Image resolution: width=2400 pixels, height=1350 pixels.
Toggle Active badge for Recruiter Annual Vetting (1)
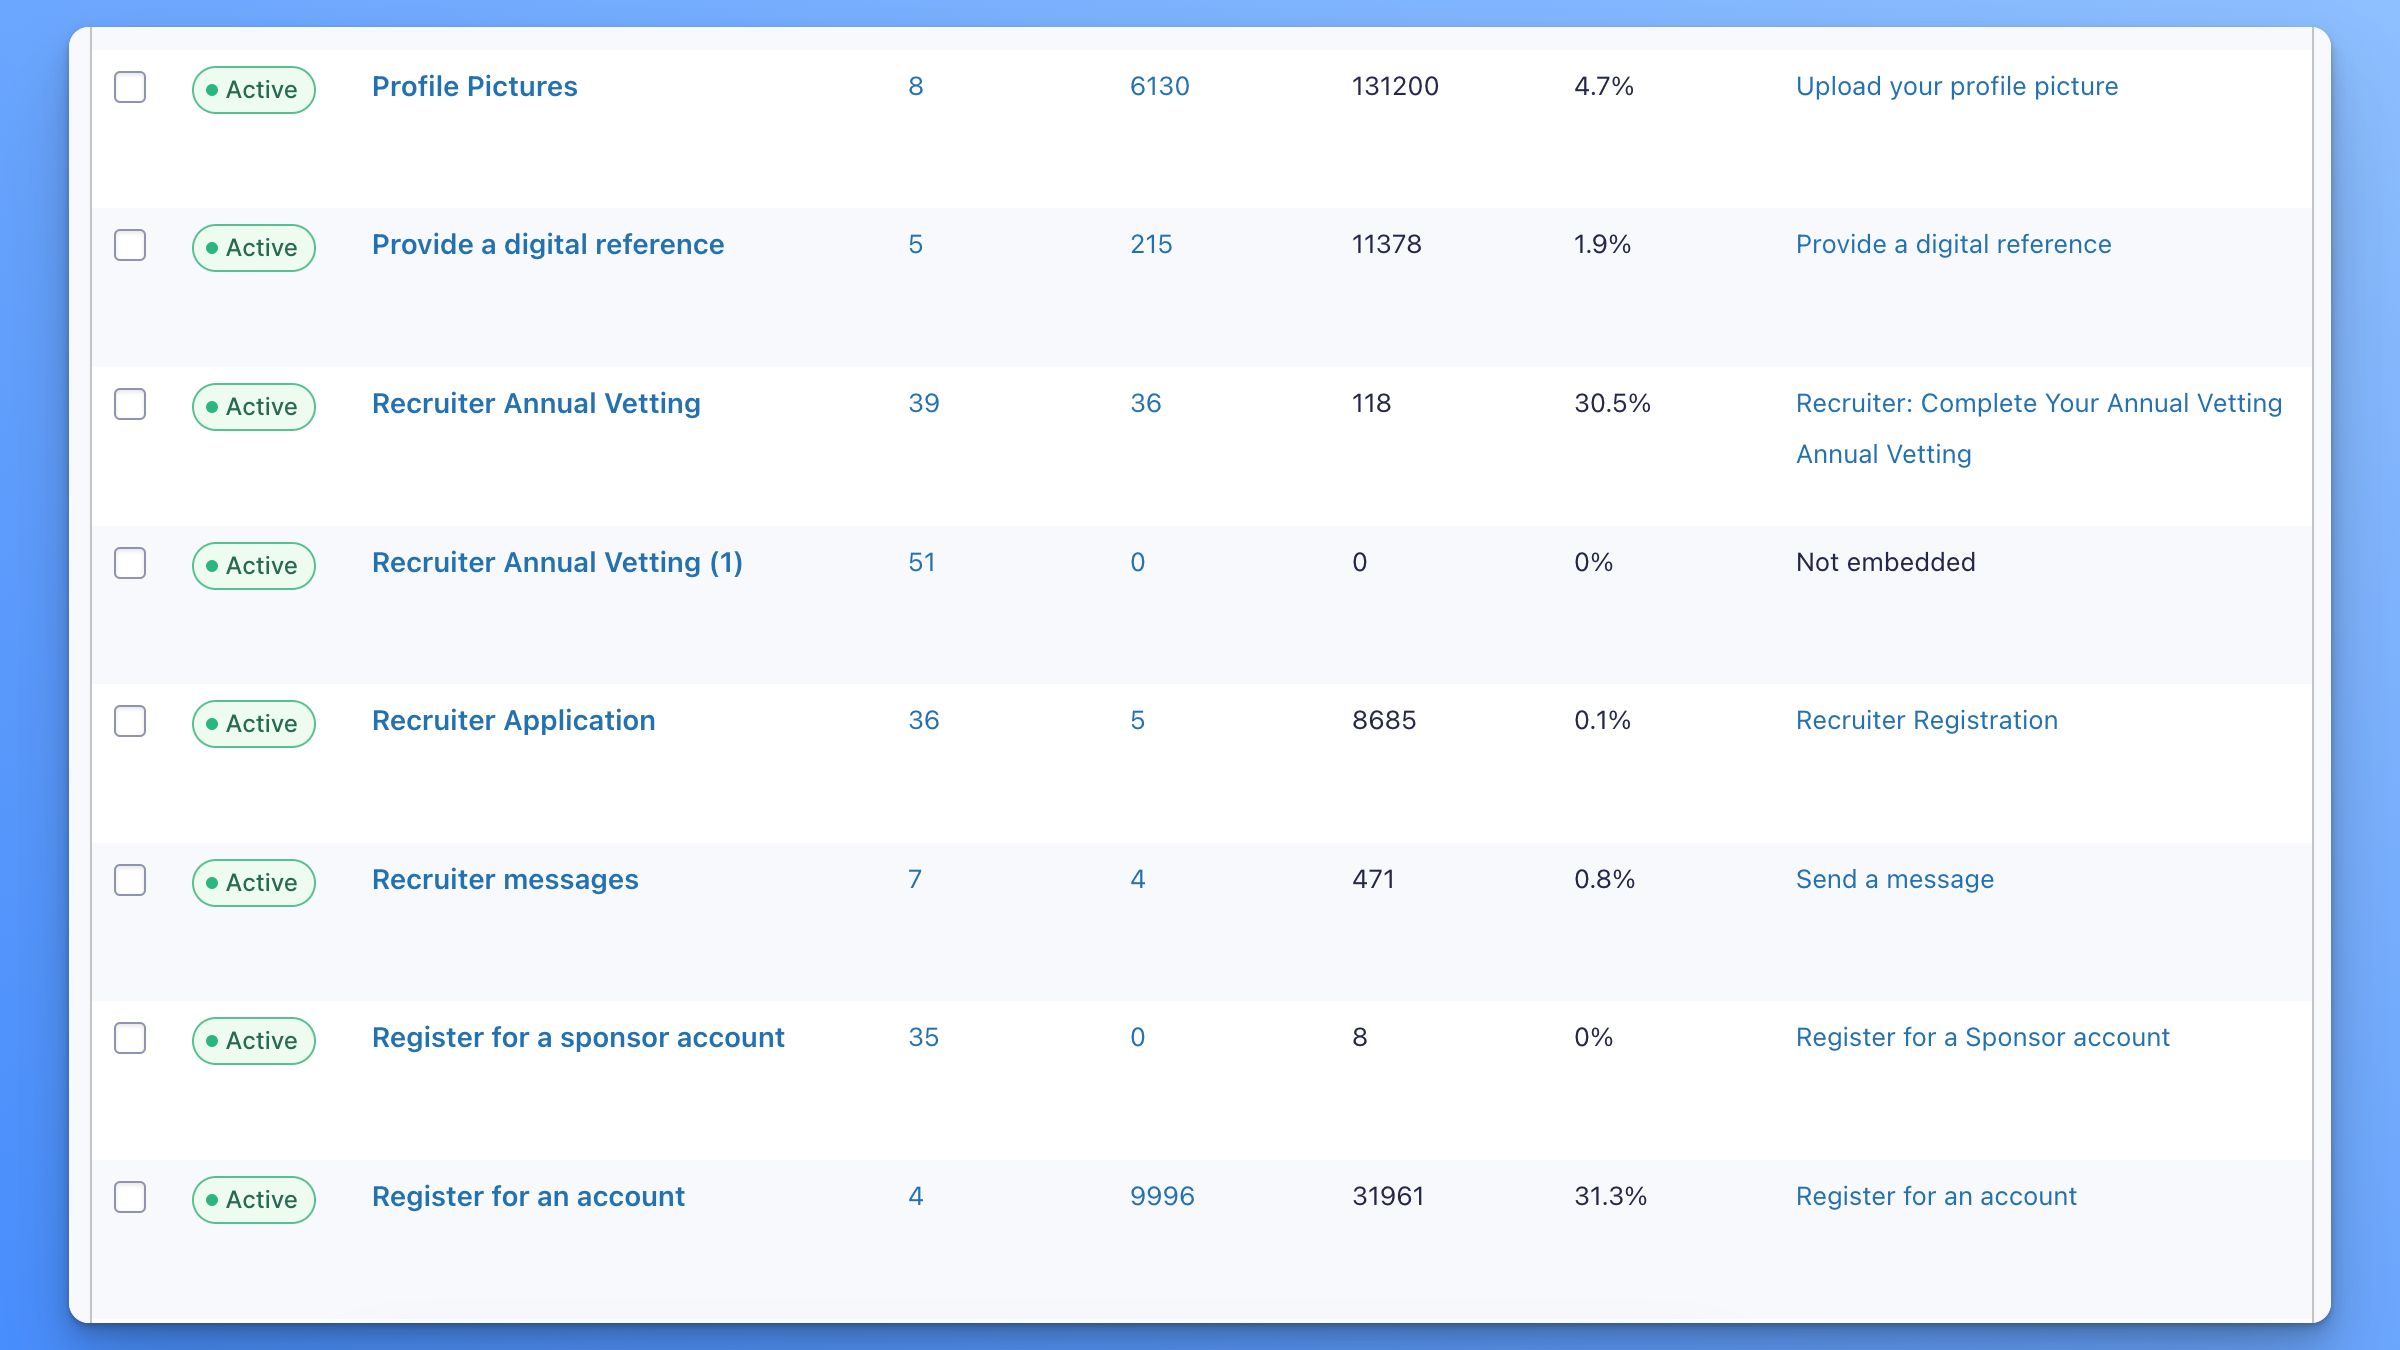(x=254, y=566)
